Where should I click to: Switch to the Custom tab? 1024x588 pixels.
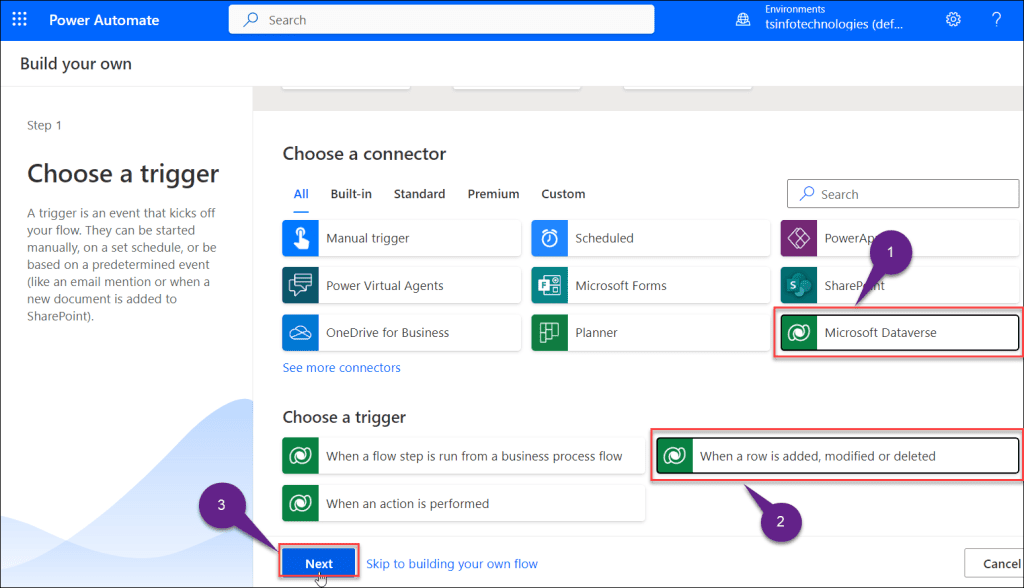click(x=563, y=194)
